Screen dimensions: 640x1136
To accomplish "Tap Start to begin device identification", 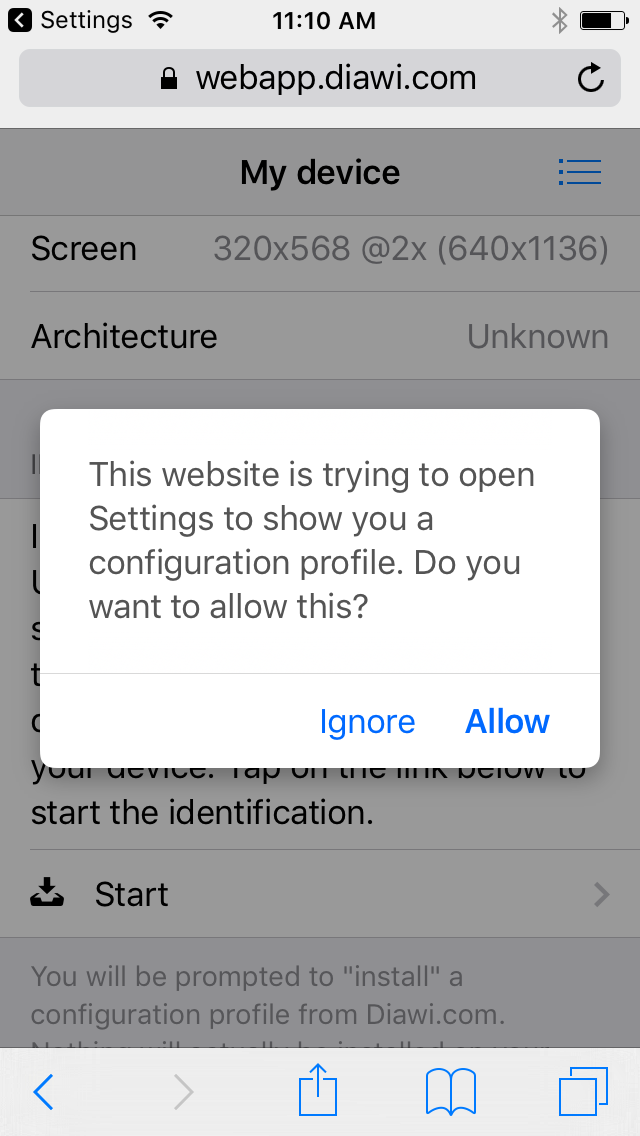I will 131,893.
